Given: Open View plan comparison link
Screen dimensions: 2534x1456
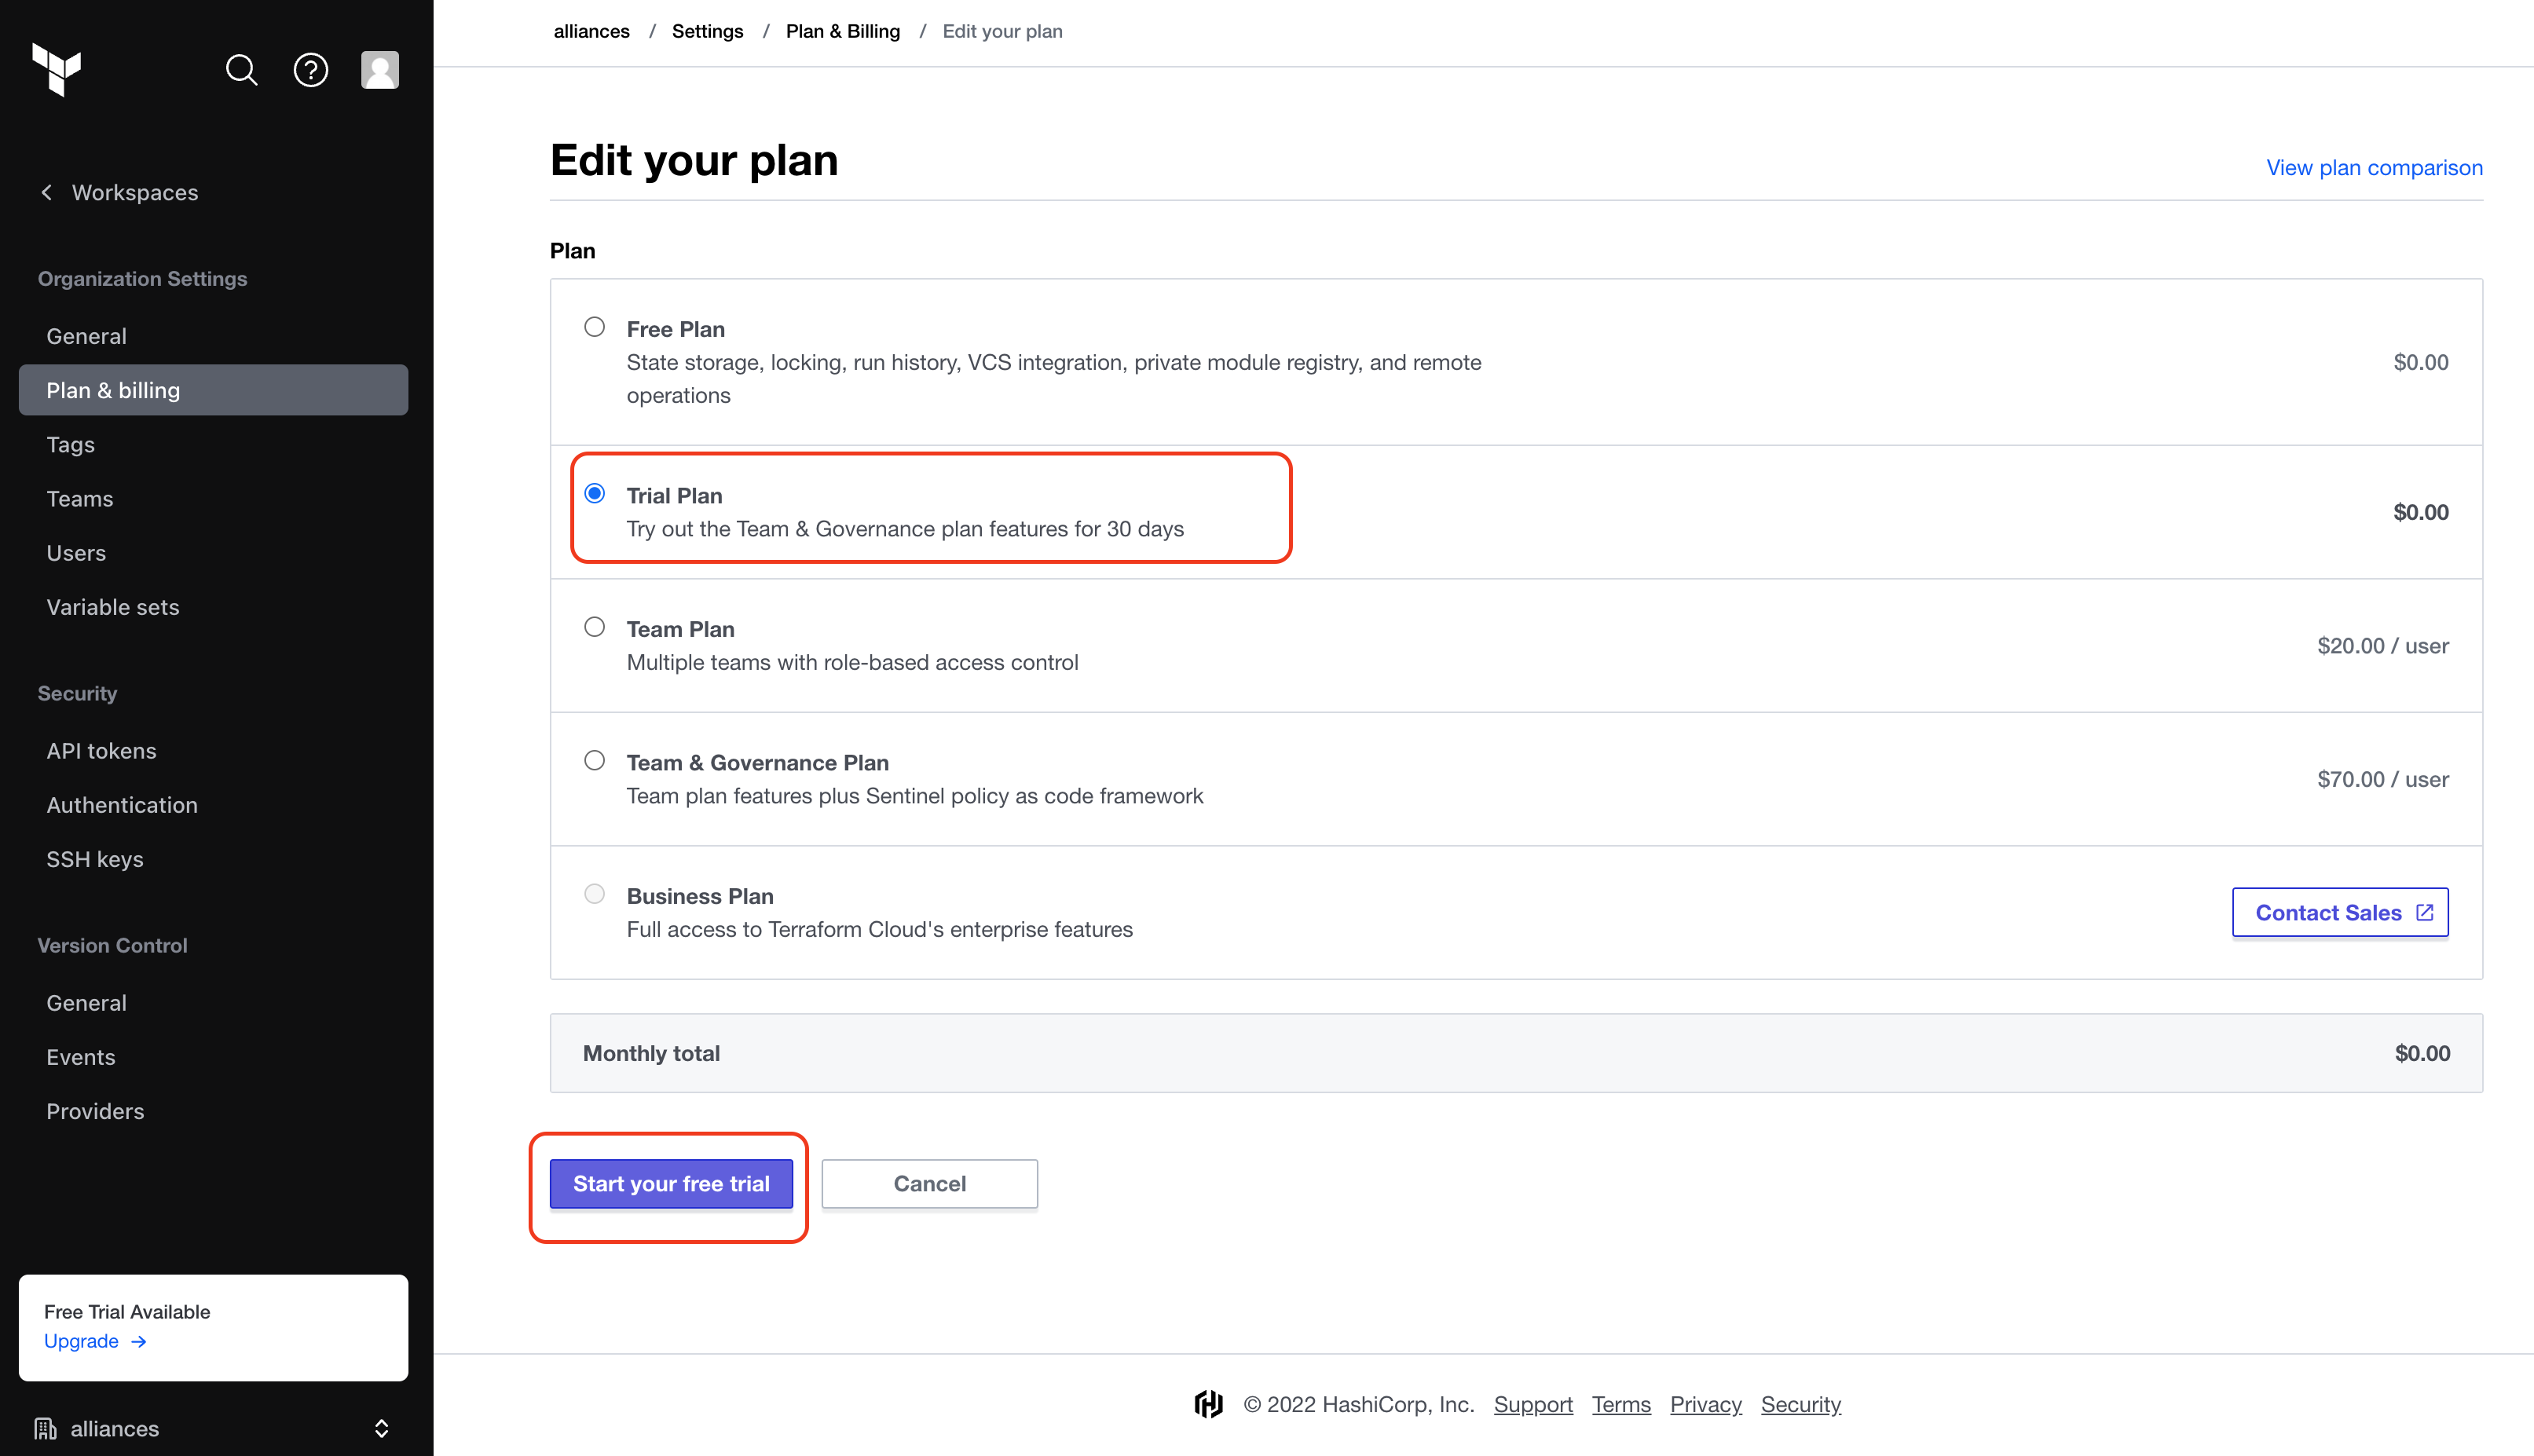Looking at the screenshot, I should [2374, 167].
